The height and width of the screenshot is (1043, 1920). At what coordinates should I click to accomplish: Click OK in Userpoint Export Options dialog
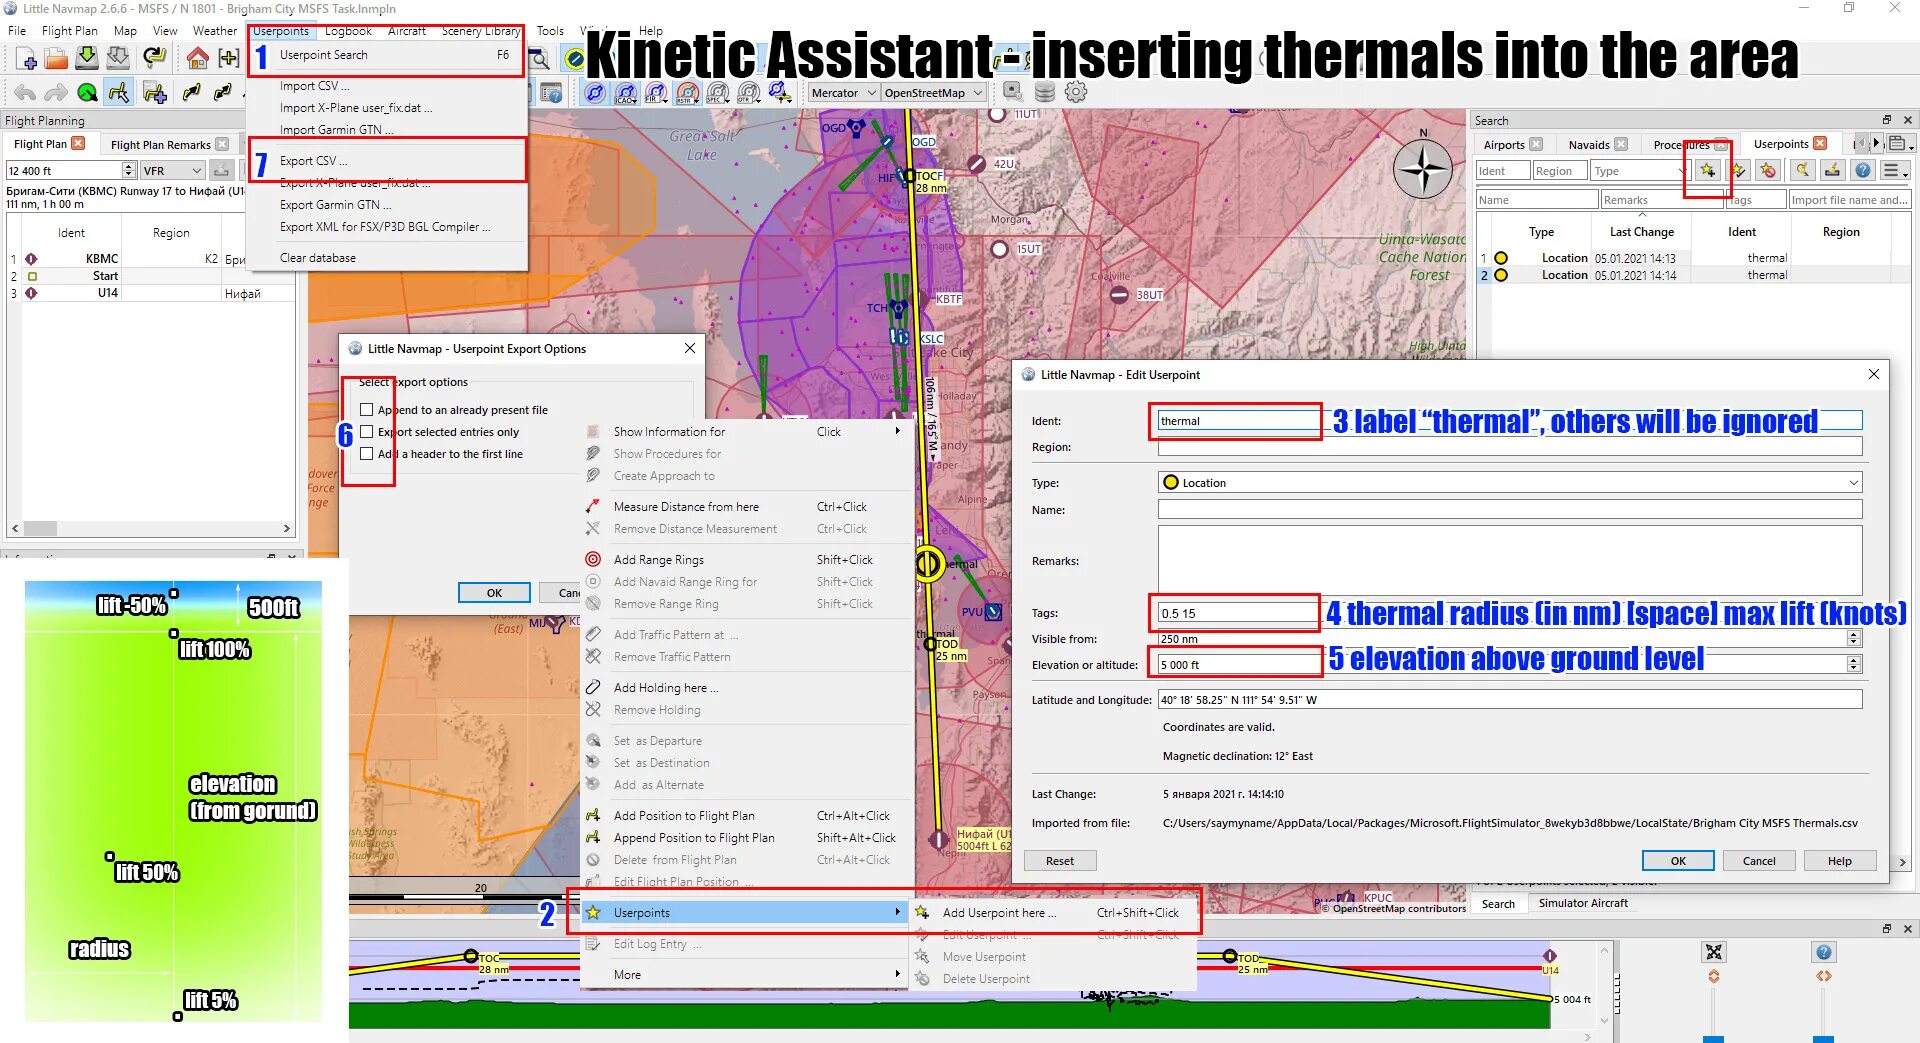494,593
